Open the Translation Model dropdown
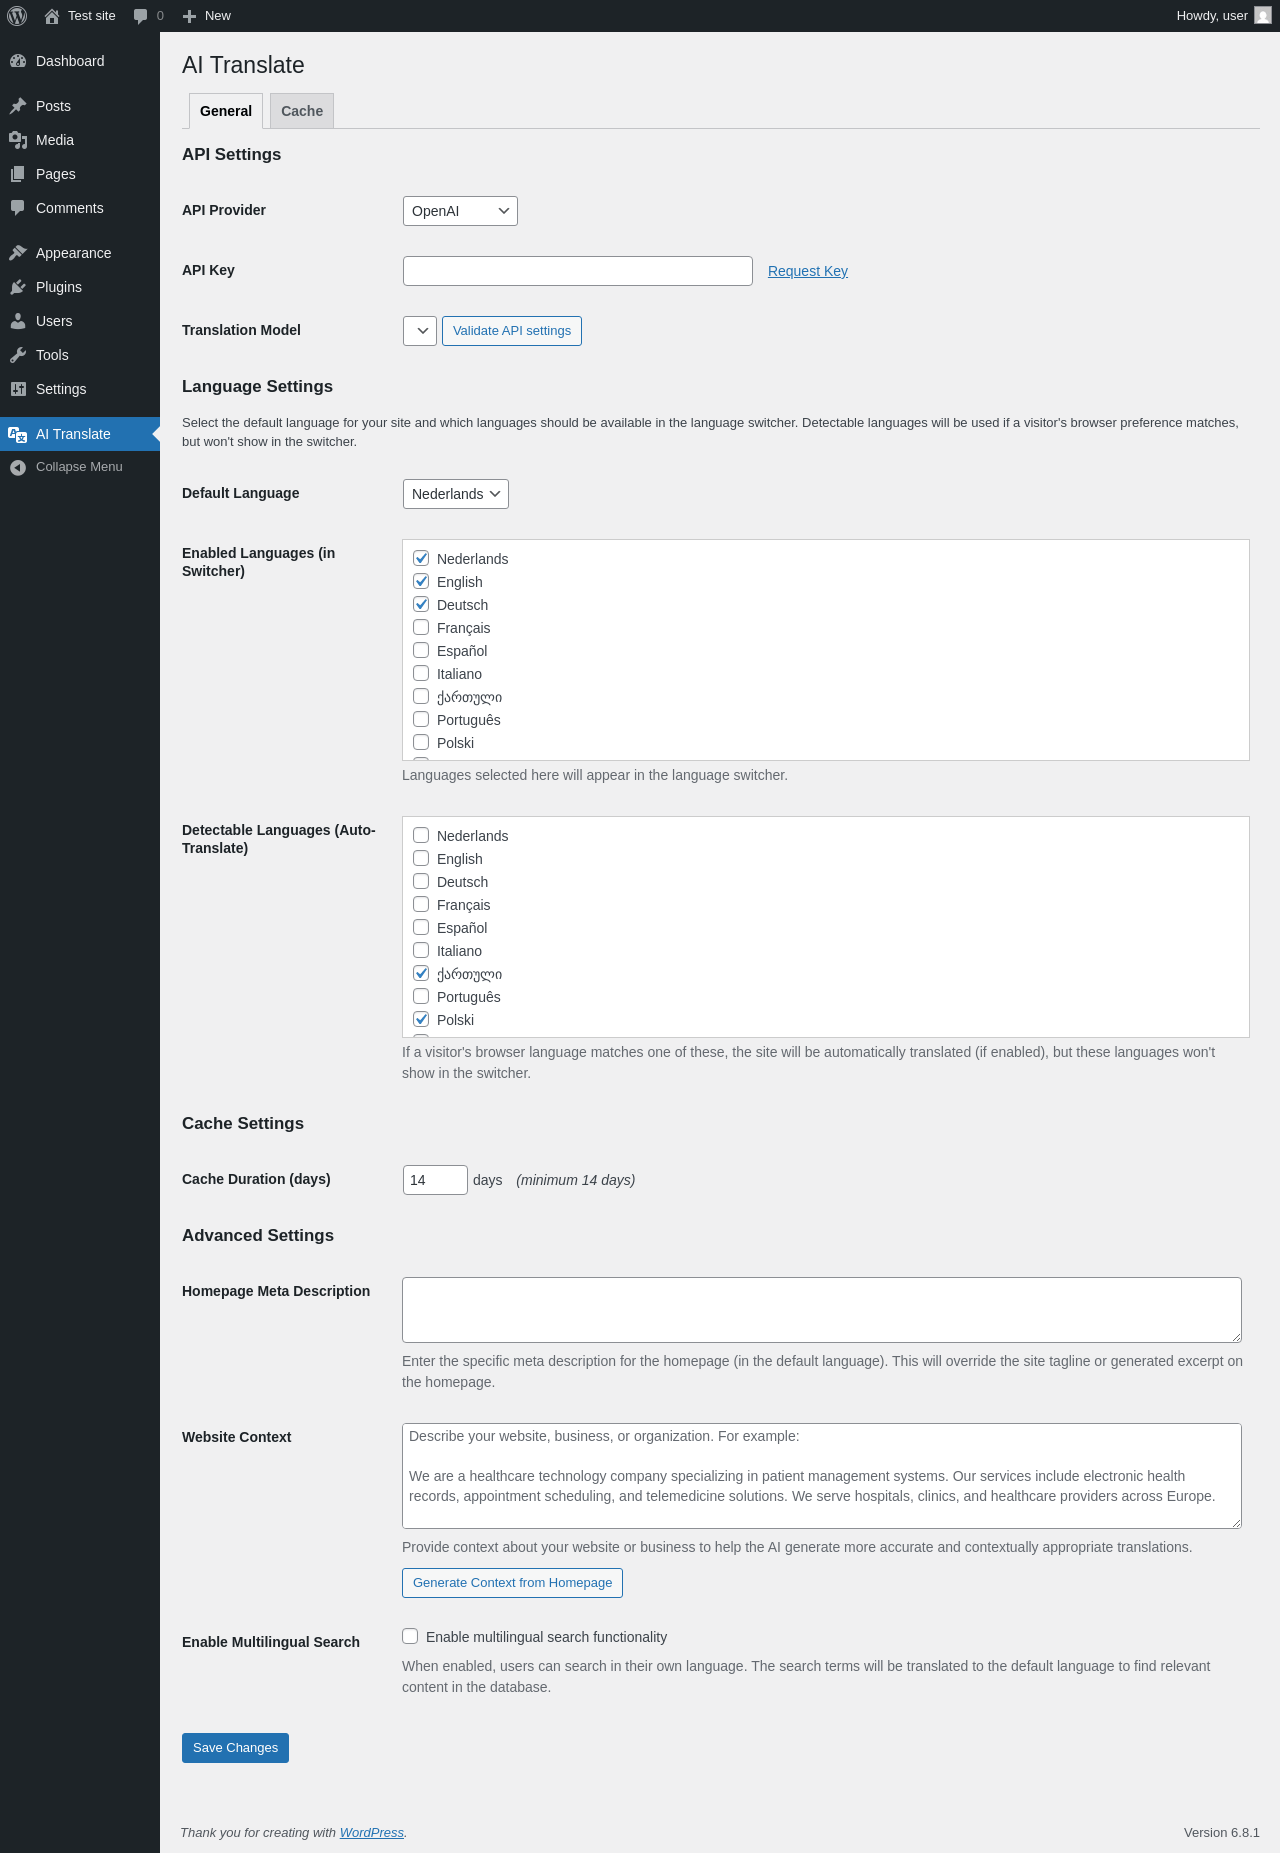 (420, 331)
